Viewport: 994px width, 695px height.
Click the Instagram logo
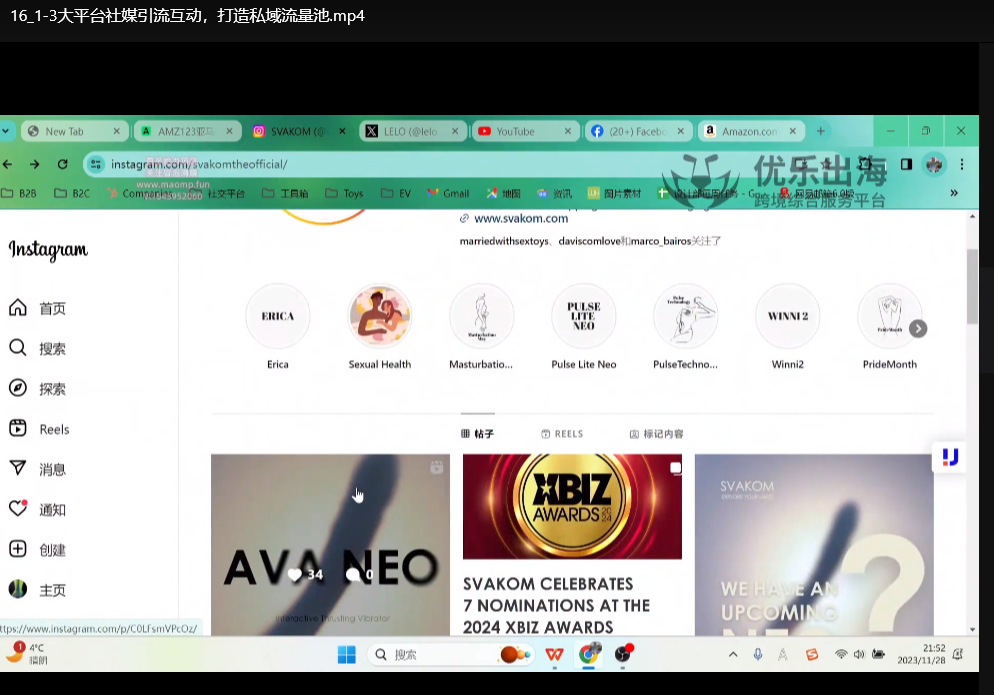point(48,250)
